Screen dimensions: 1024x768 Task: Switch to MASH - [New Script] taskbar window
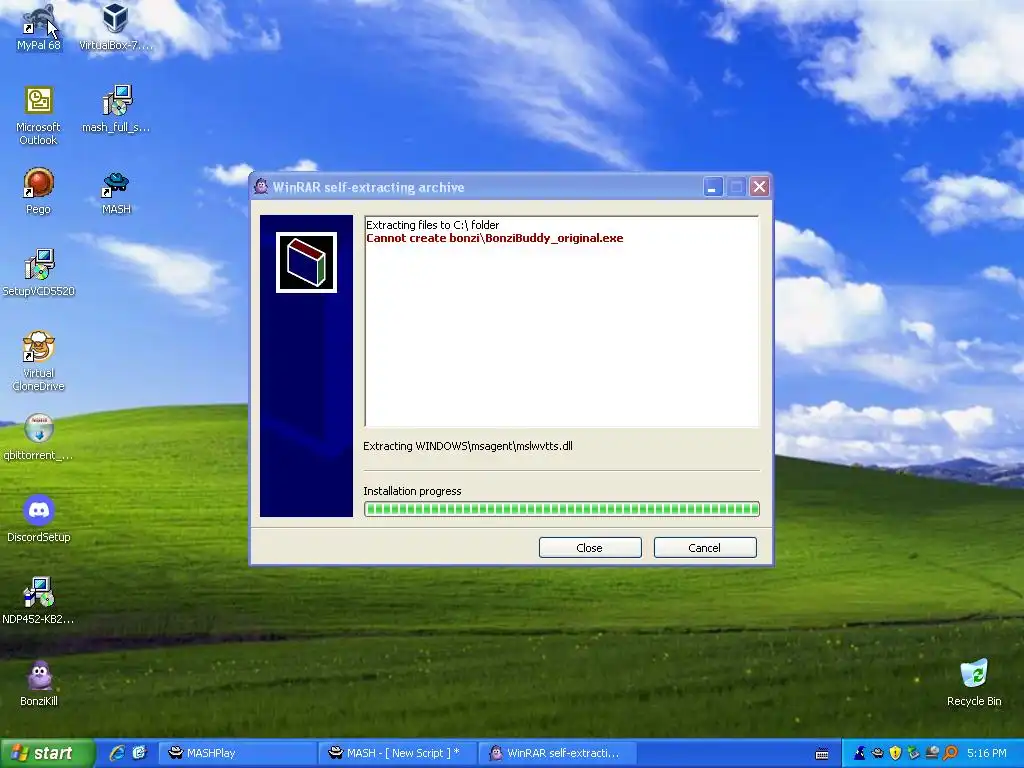[x=397, y=753]
